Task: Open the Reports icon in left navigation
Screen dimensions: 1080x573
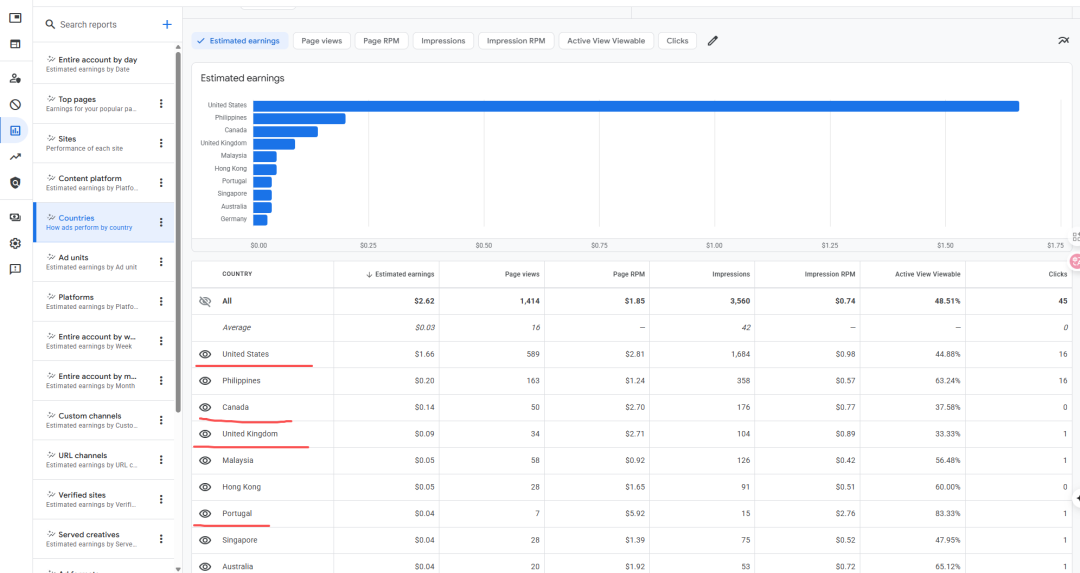Action: [x=15, y=130]
